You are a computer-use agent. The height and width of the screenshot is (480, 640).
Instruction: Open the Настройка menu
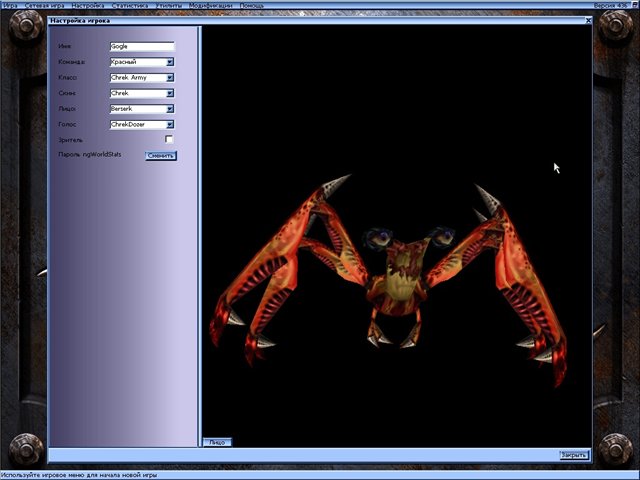click(x=87, y=5)
